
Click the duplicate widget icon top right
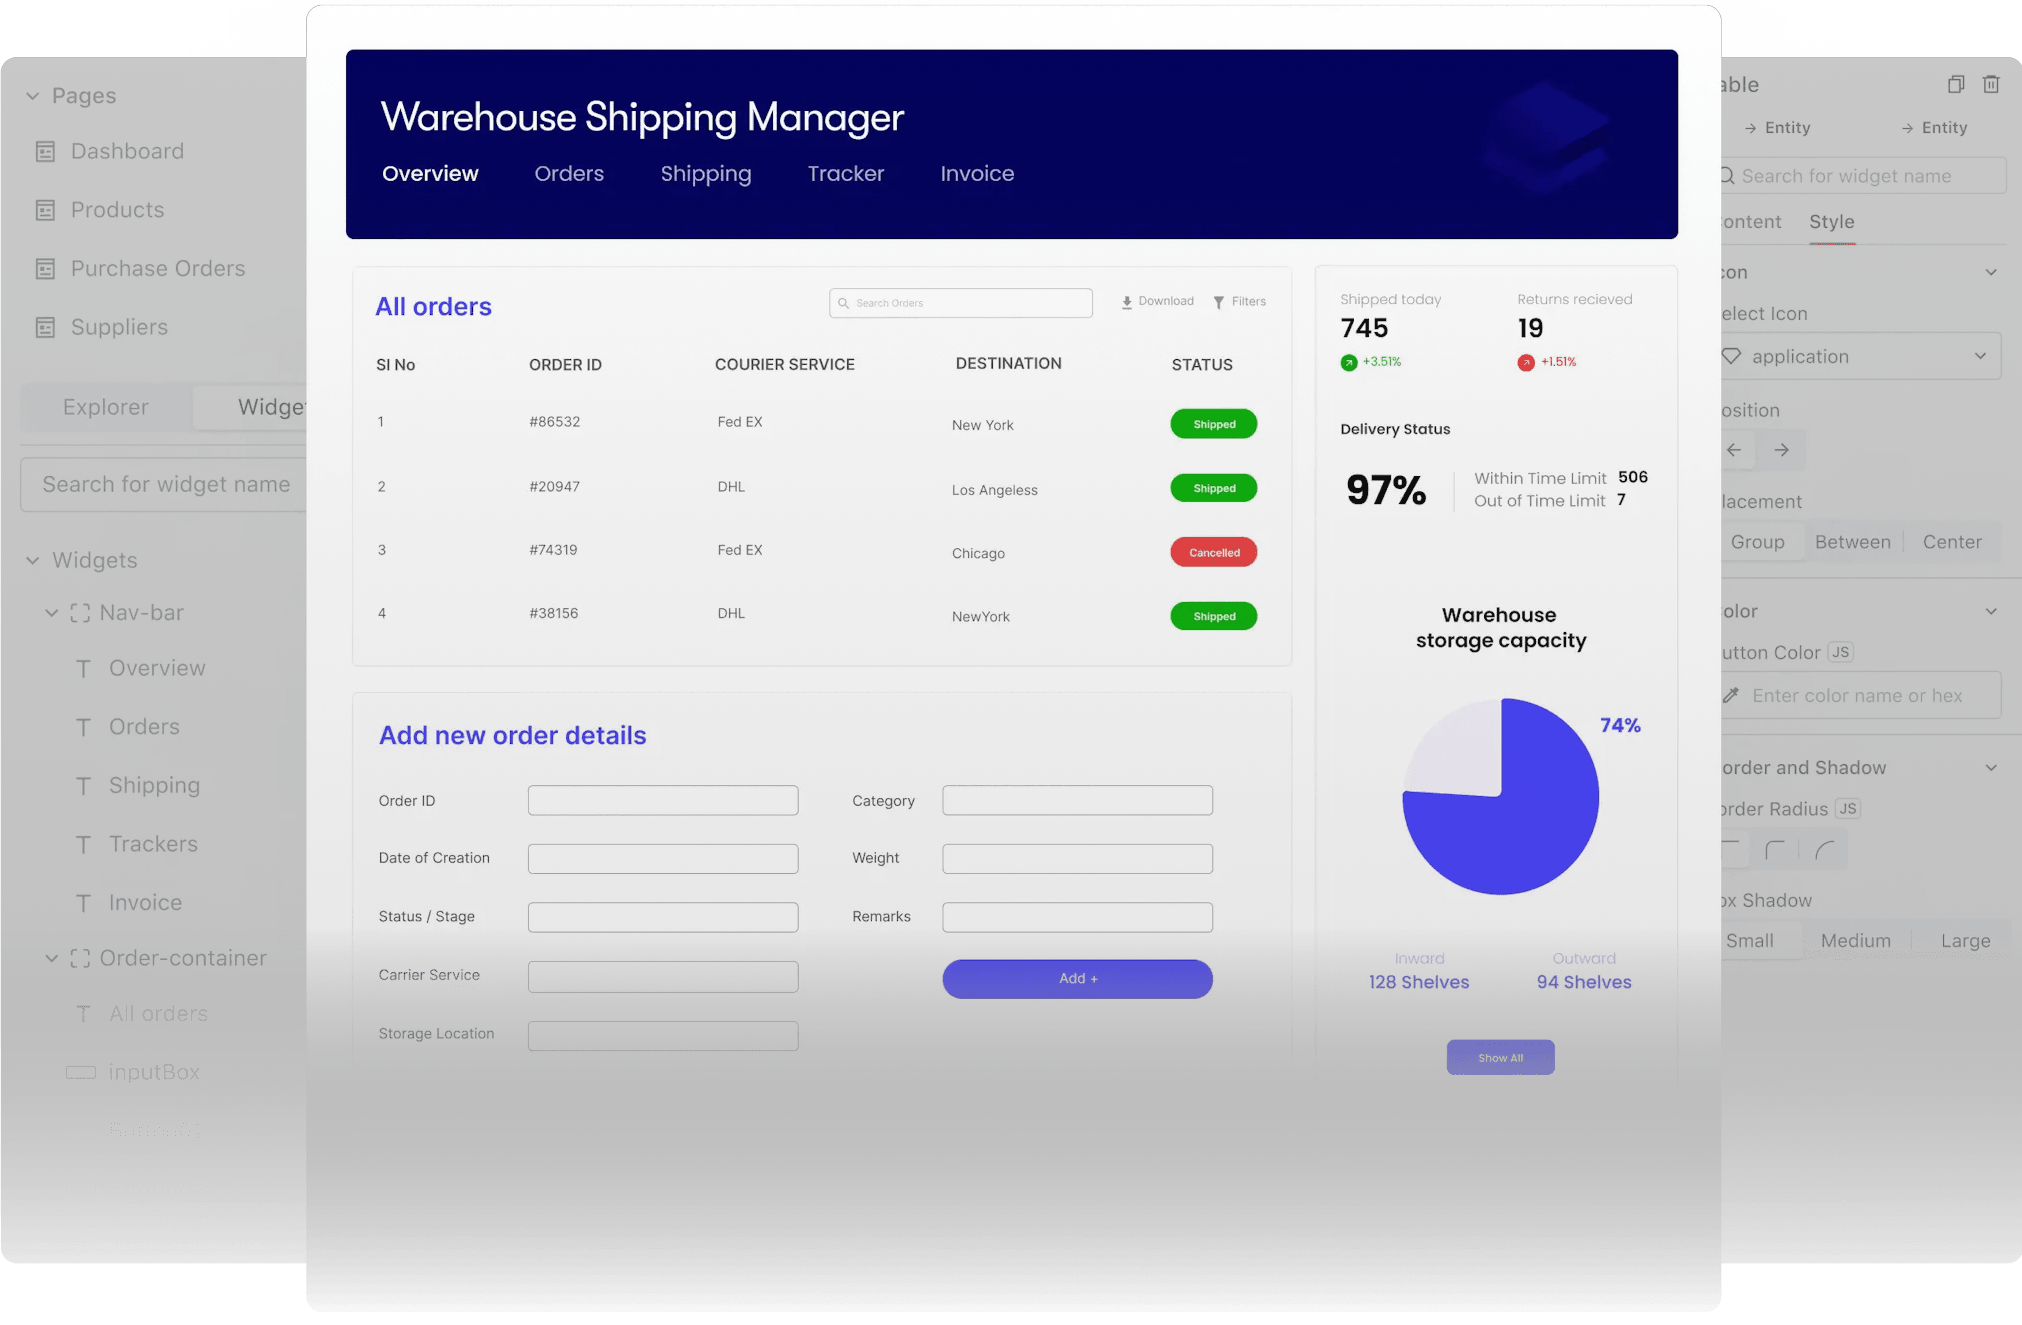coord(1956,84)
